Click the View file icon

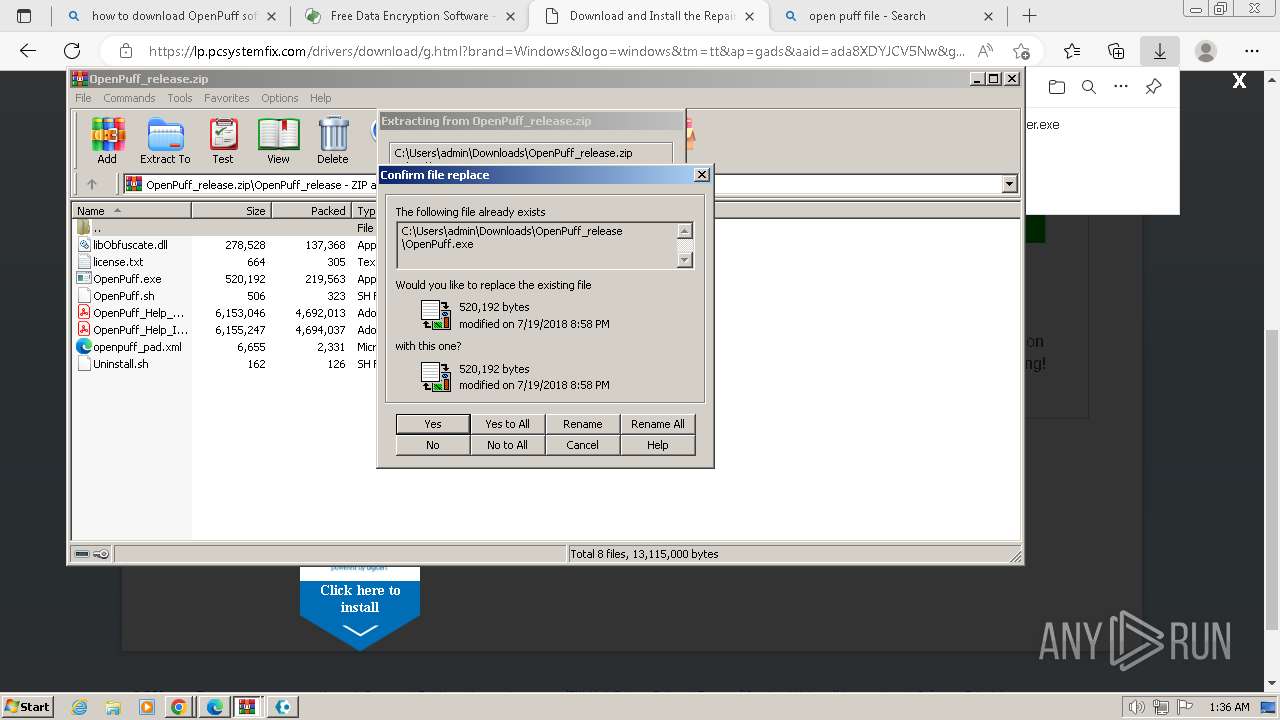(x=278, y=141)
